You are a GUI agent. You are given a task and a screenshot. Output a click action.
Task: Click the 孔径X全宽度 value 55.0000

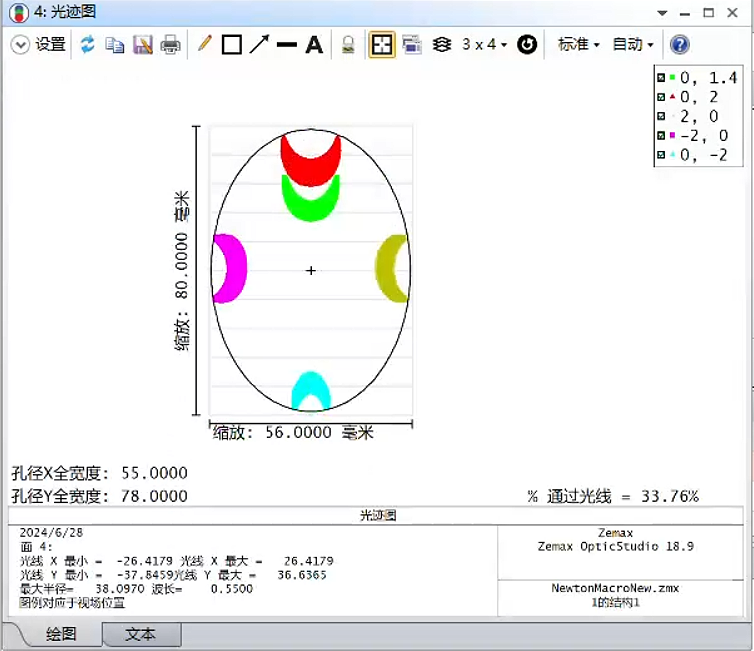pos(154,473)
